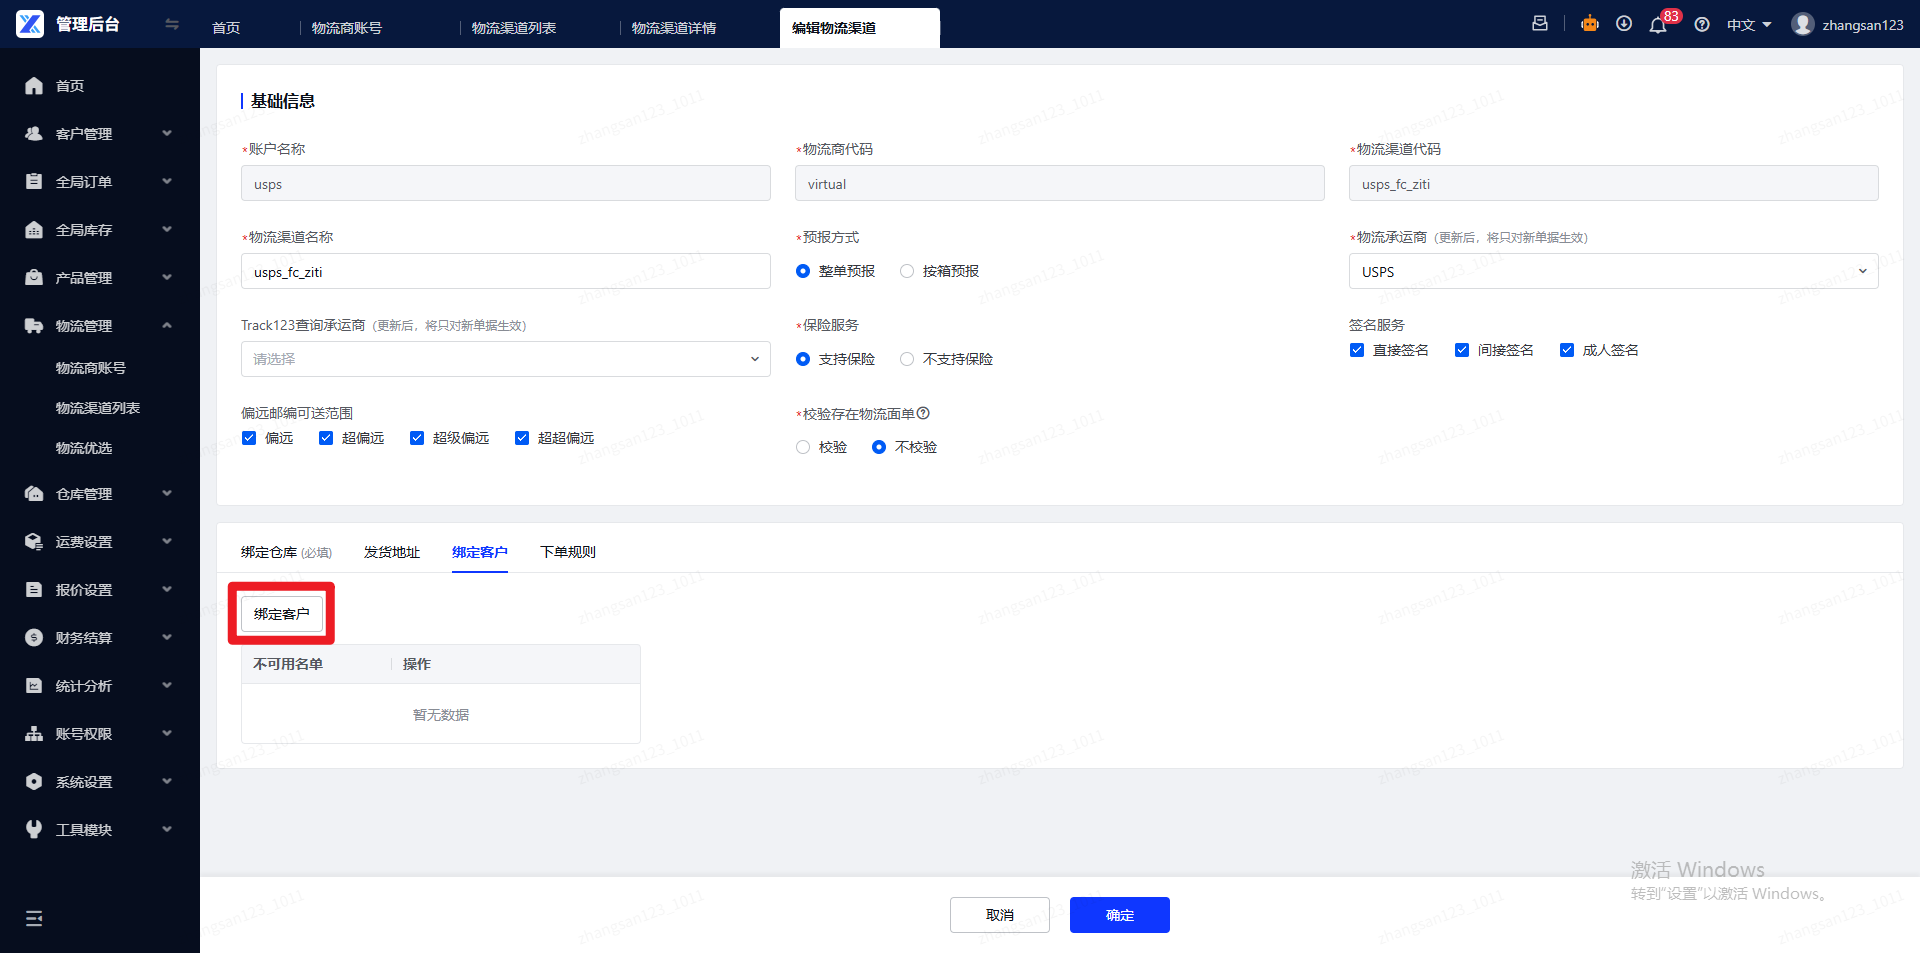Screen dimensions: 1920x953
Task: Select the 校验 radio option
Action: (x=803, y=447)
